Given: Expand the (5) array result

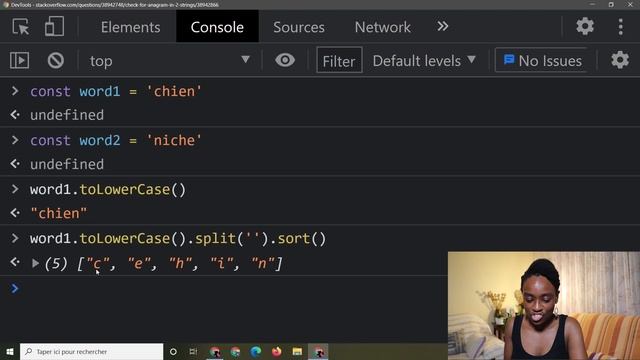Looking at the screenshot, I should 36,264.
